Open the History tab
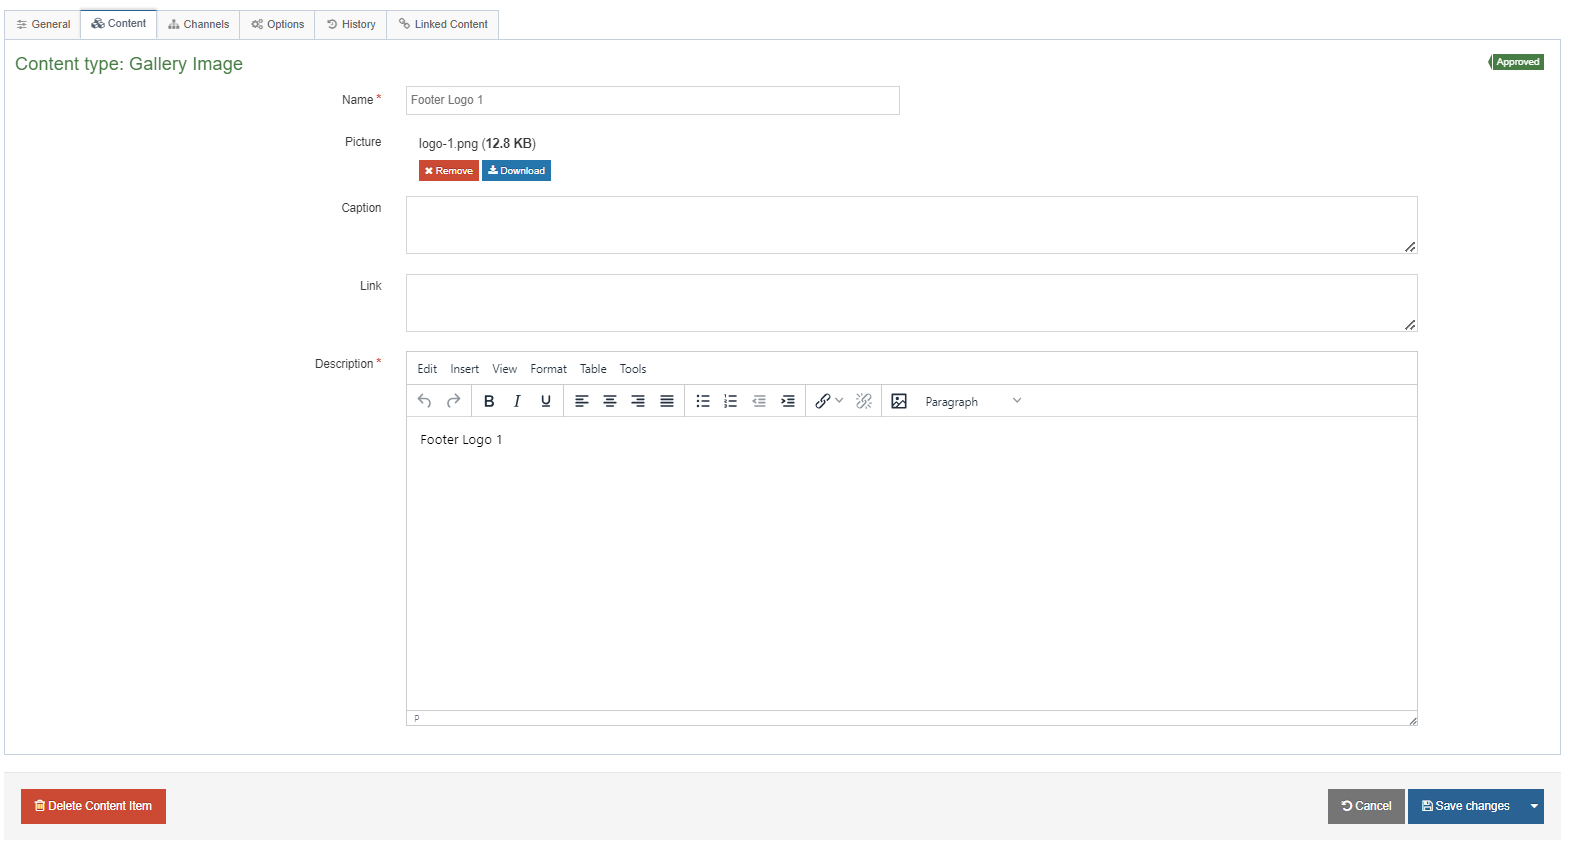Image resolution: width=1570 pixels, height=850 pixels. point(351,24)
